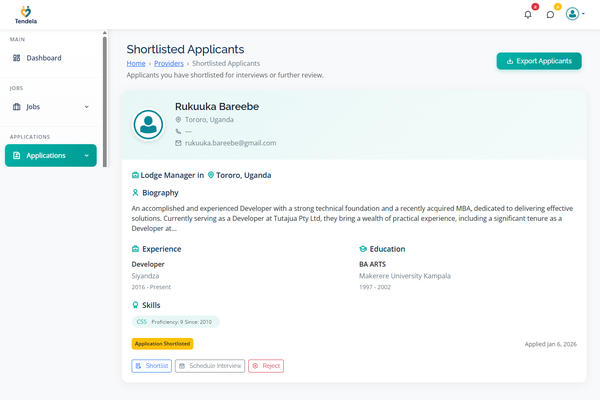Click the Schedule Interview button

coord(210,366)
